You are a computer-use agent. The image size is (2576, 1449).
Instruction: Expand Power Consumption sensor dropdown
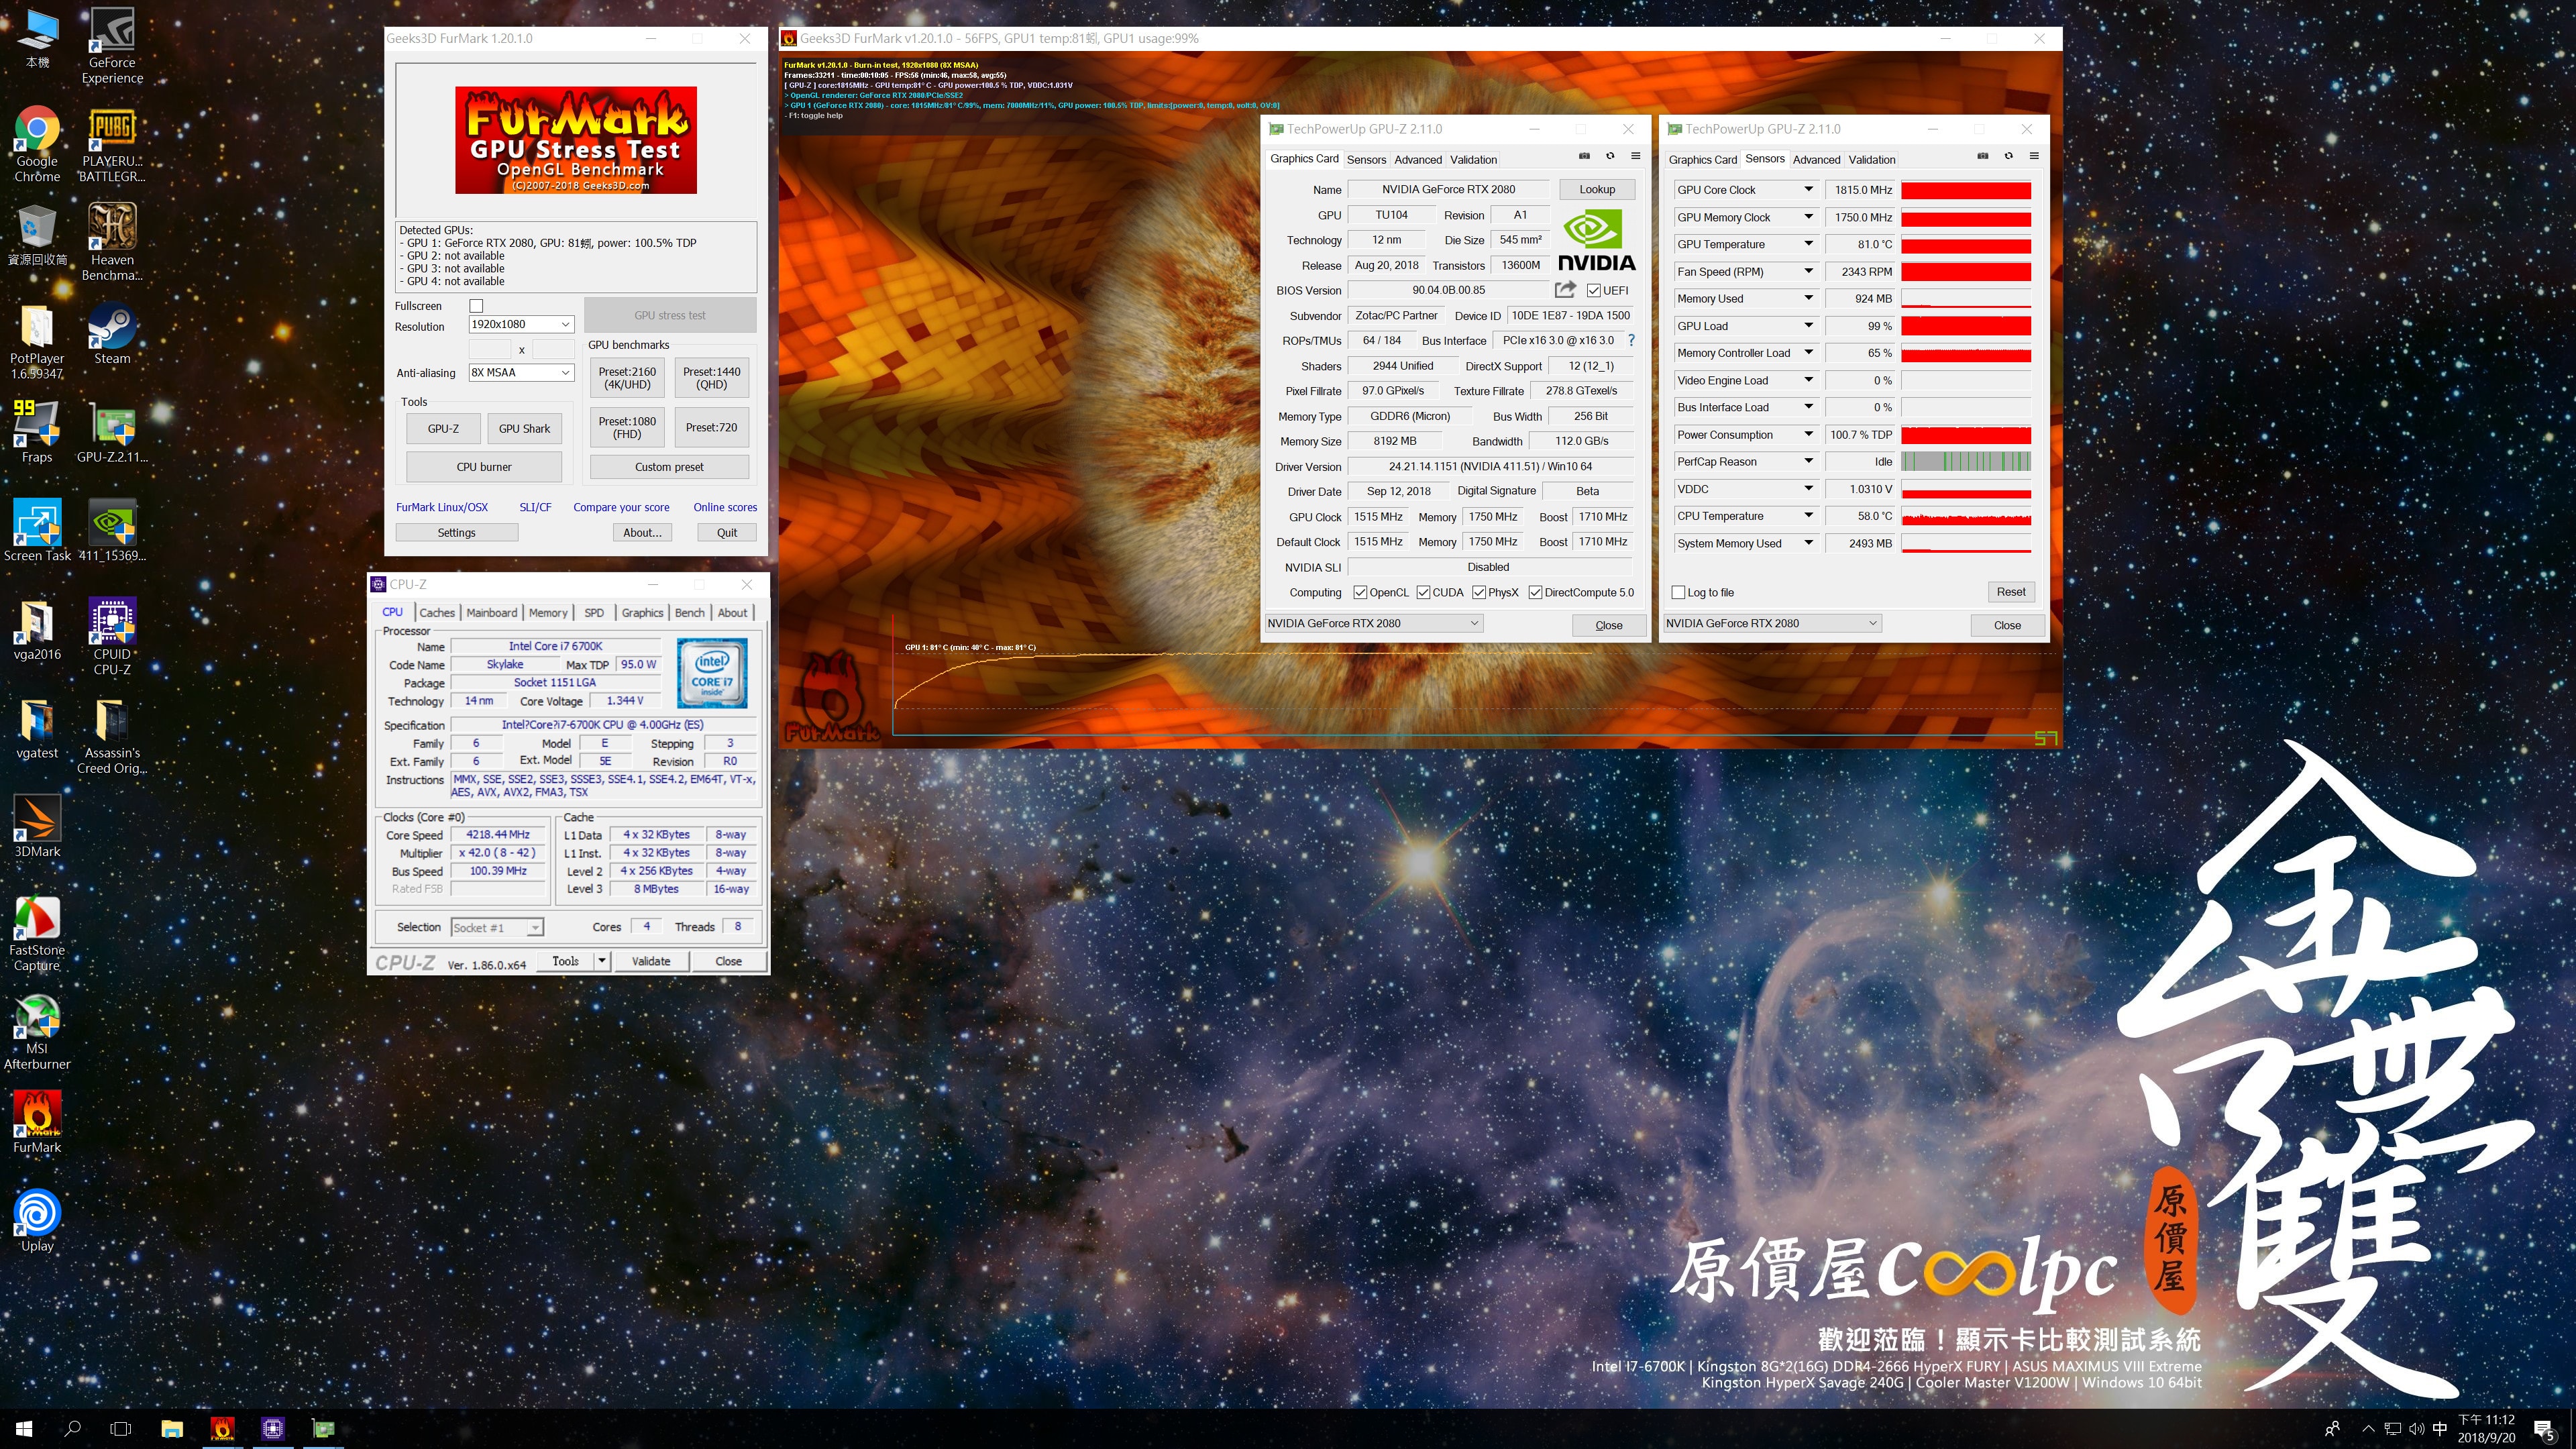pos(1808,434)
